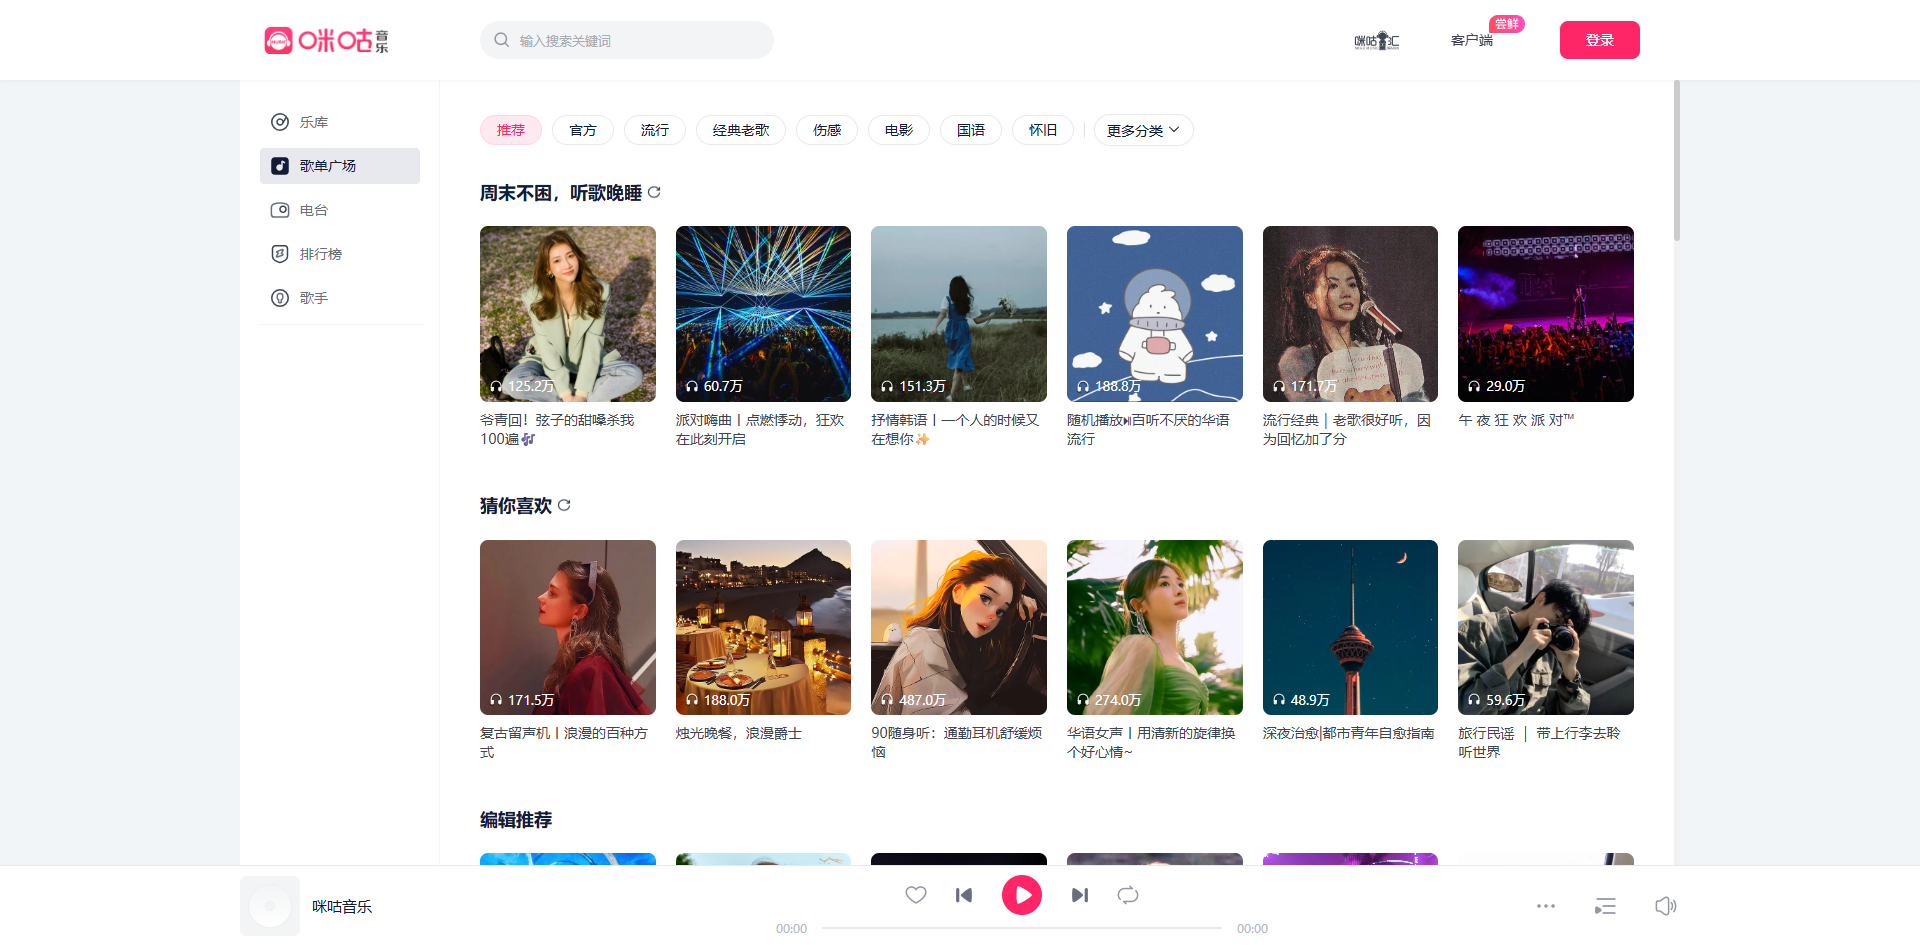
Task: Open the 客户端 client download link
Action: click(1472, 40)
